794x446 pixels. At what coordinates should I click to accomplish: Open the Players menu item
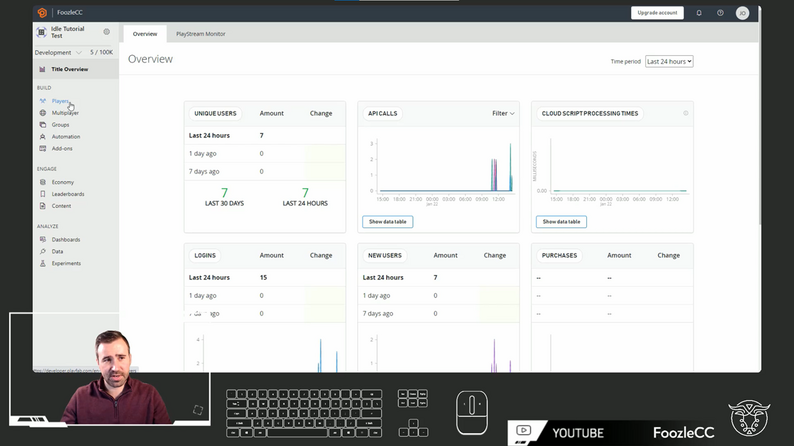60,101
